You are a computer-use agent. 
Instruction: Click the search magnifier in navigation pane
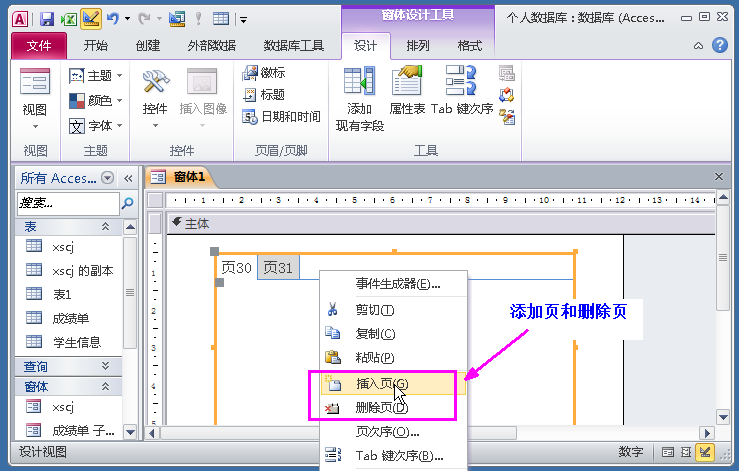pos(127,203)
